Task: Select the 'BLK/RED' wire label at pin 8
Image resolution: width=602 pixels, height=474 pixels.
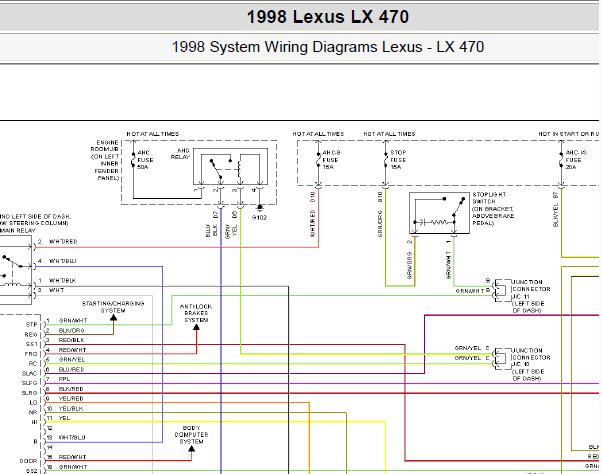Action: click(x=71, y=389)
